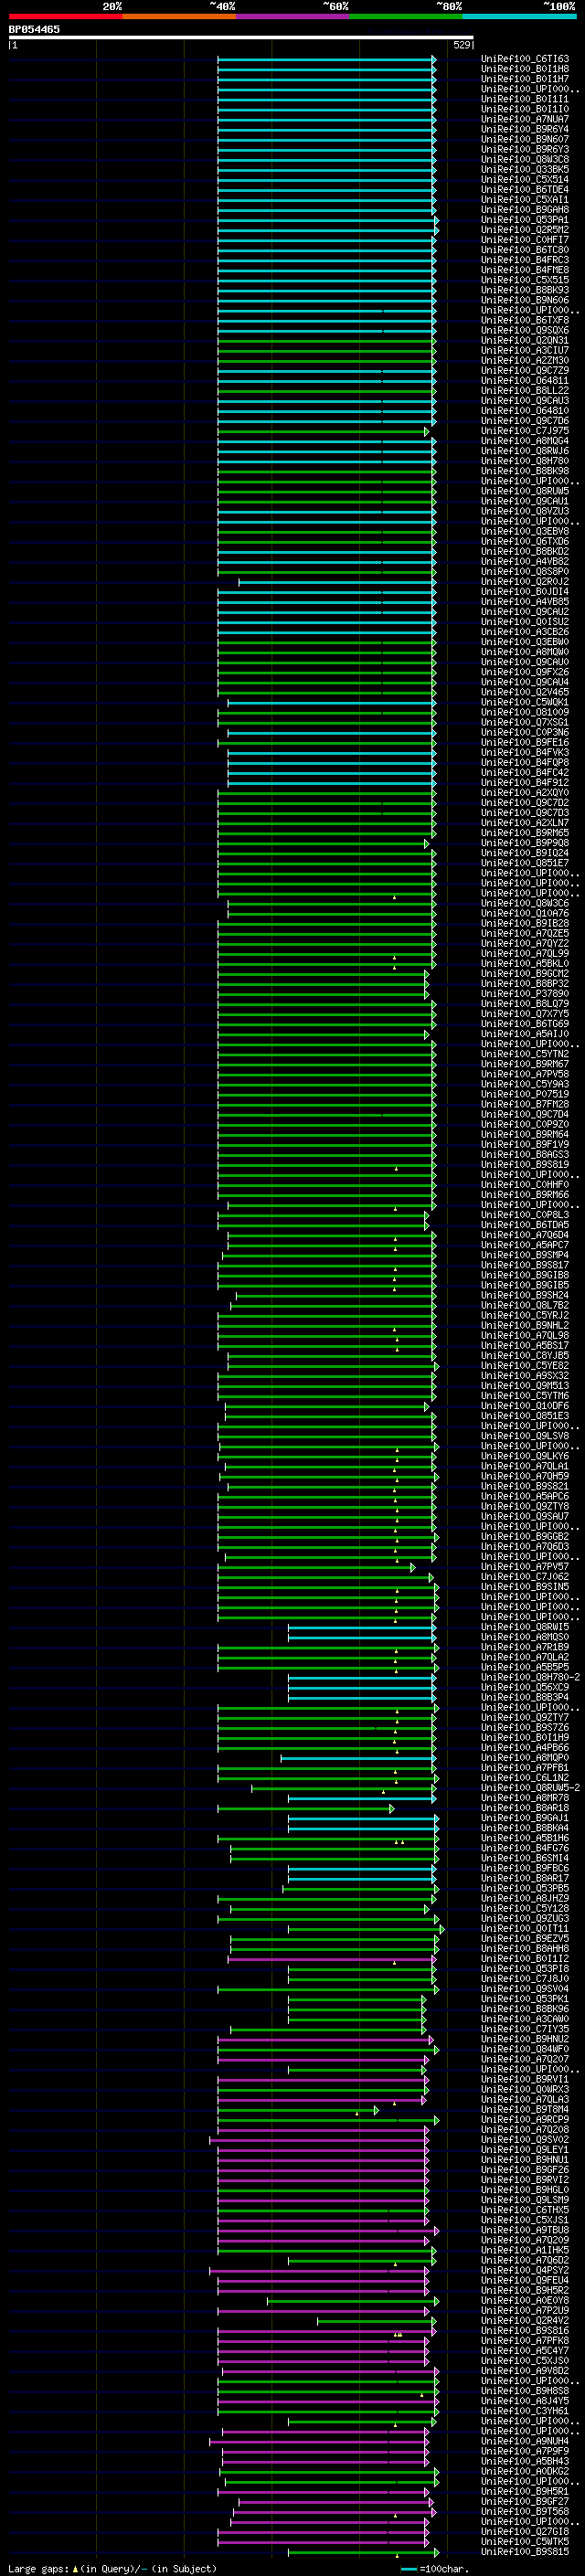Screen dimensions: 585x2576
Task: Open hit UniRef100_B0I1H8
Action: (525, 69)
